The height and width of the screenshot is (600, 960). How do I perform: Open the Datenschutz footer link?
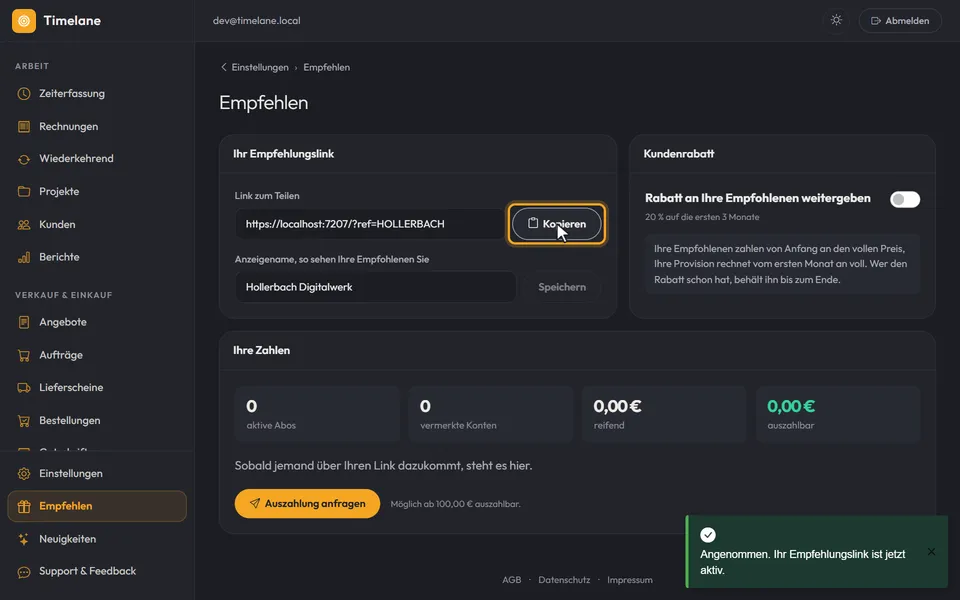coord(564,580)
